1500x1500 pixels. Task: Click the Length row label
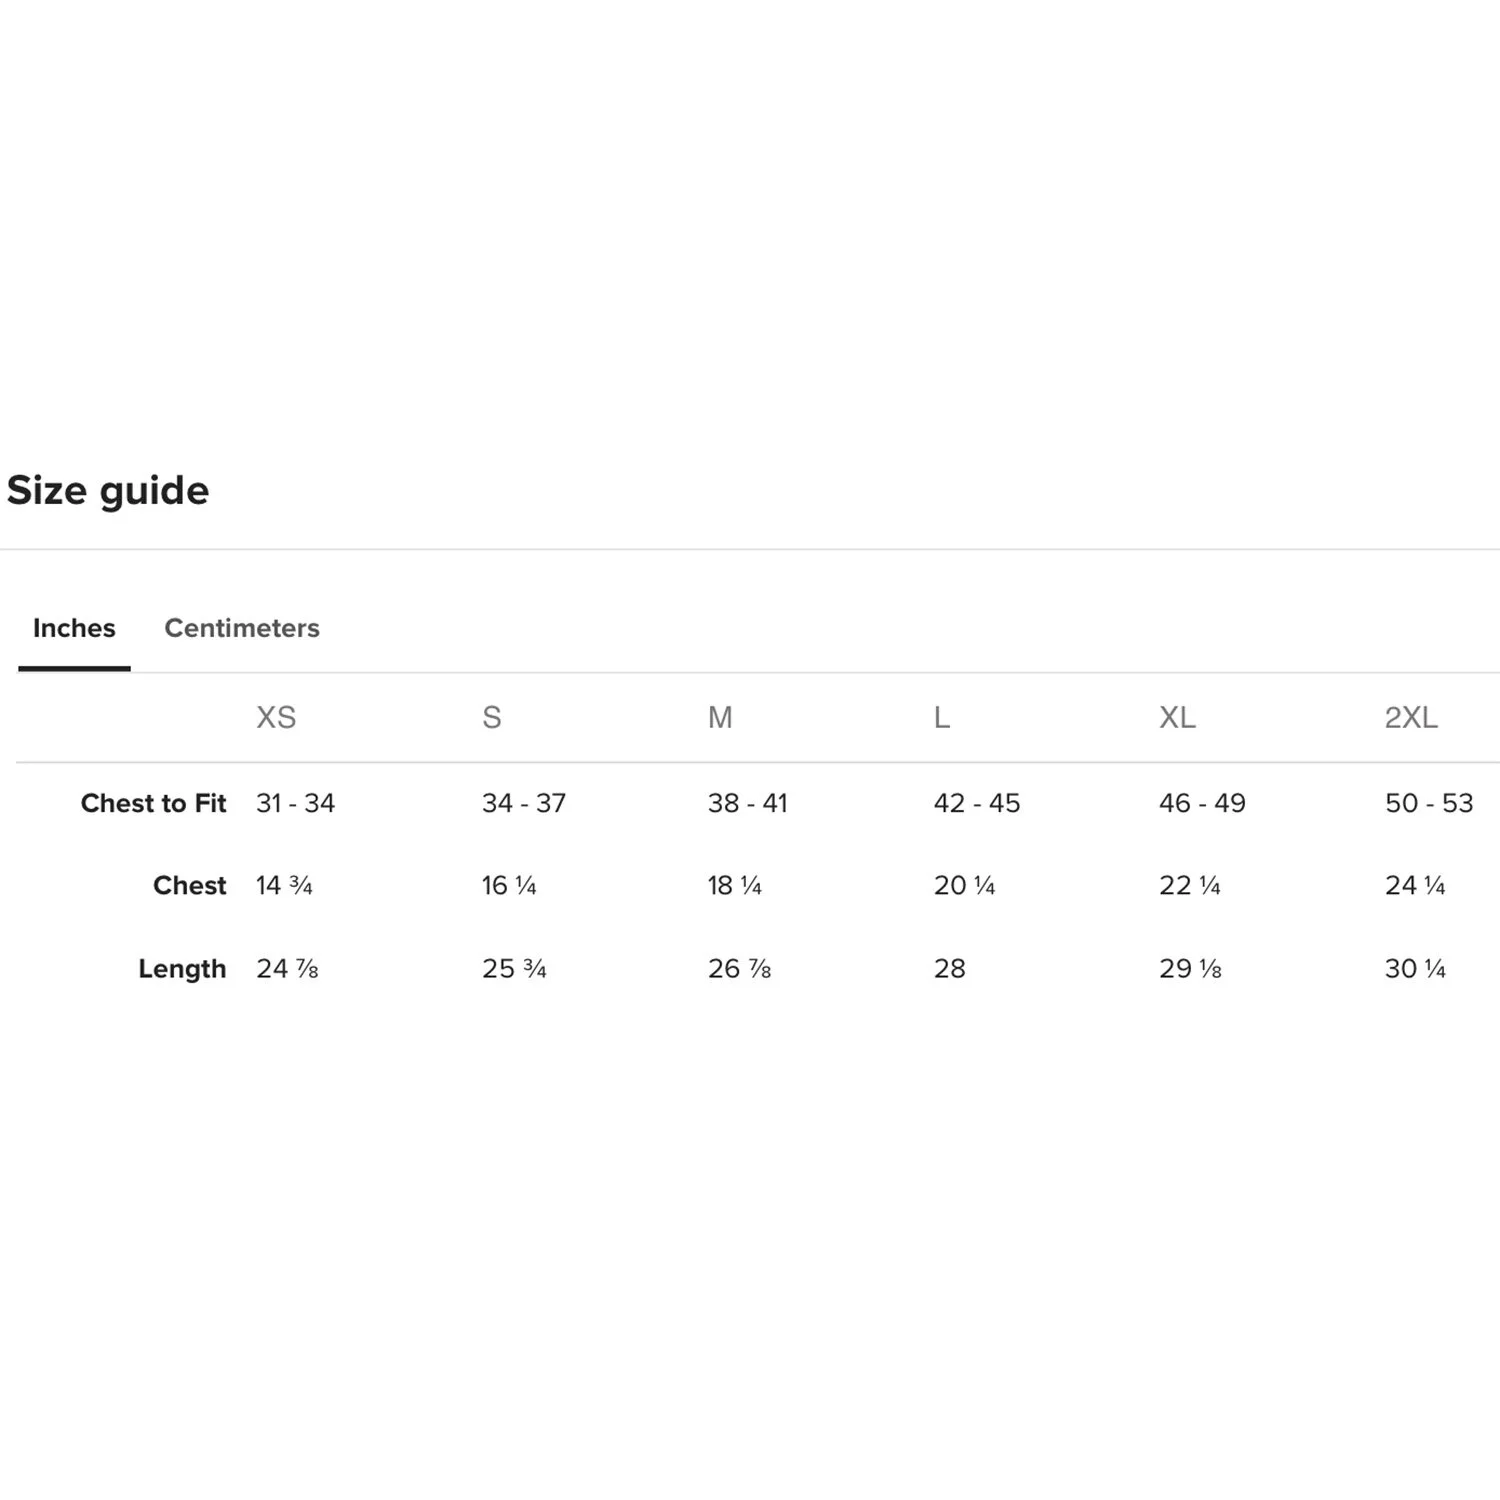point(182,969)
